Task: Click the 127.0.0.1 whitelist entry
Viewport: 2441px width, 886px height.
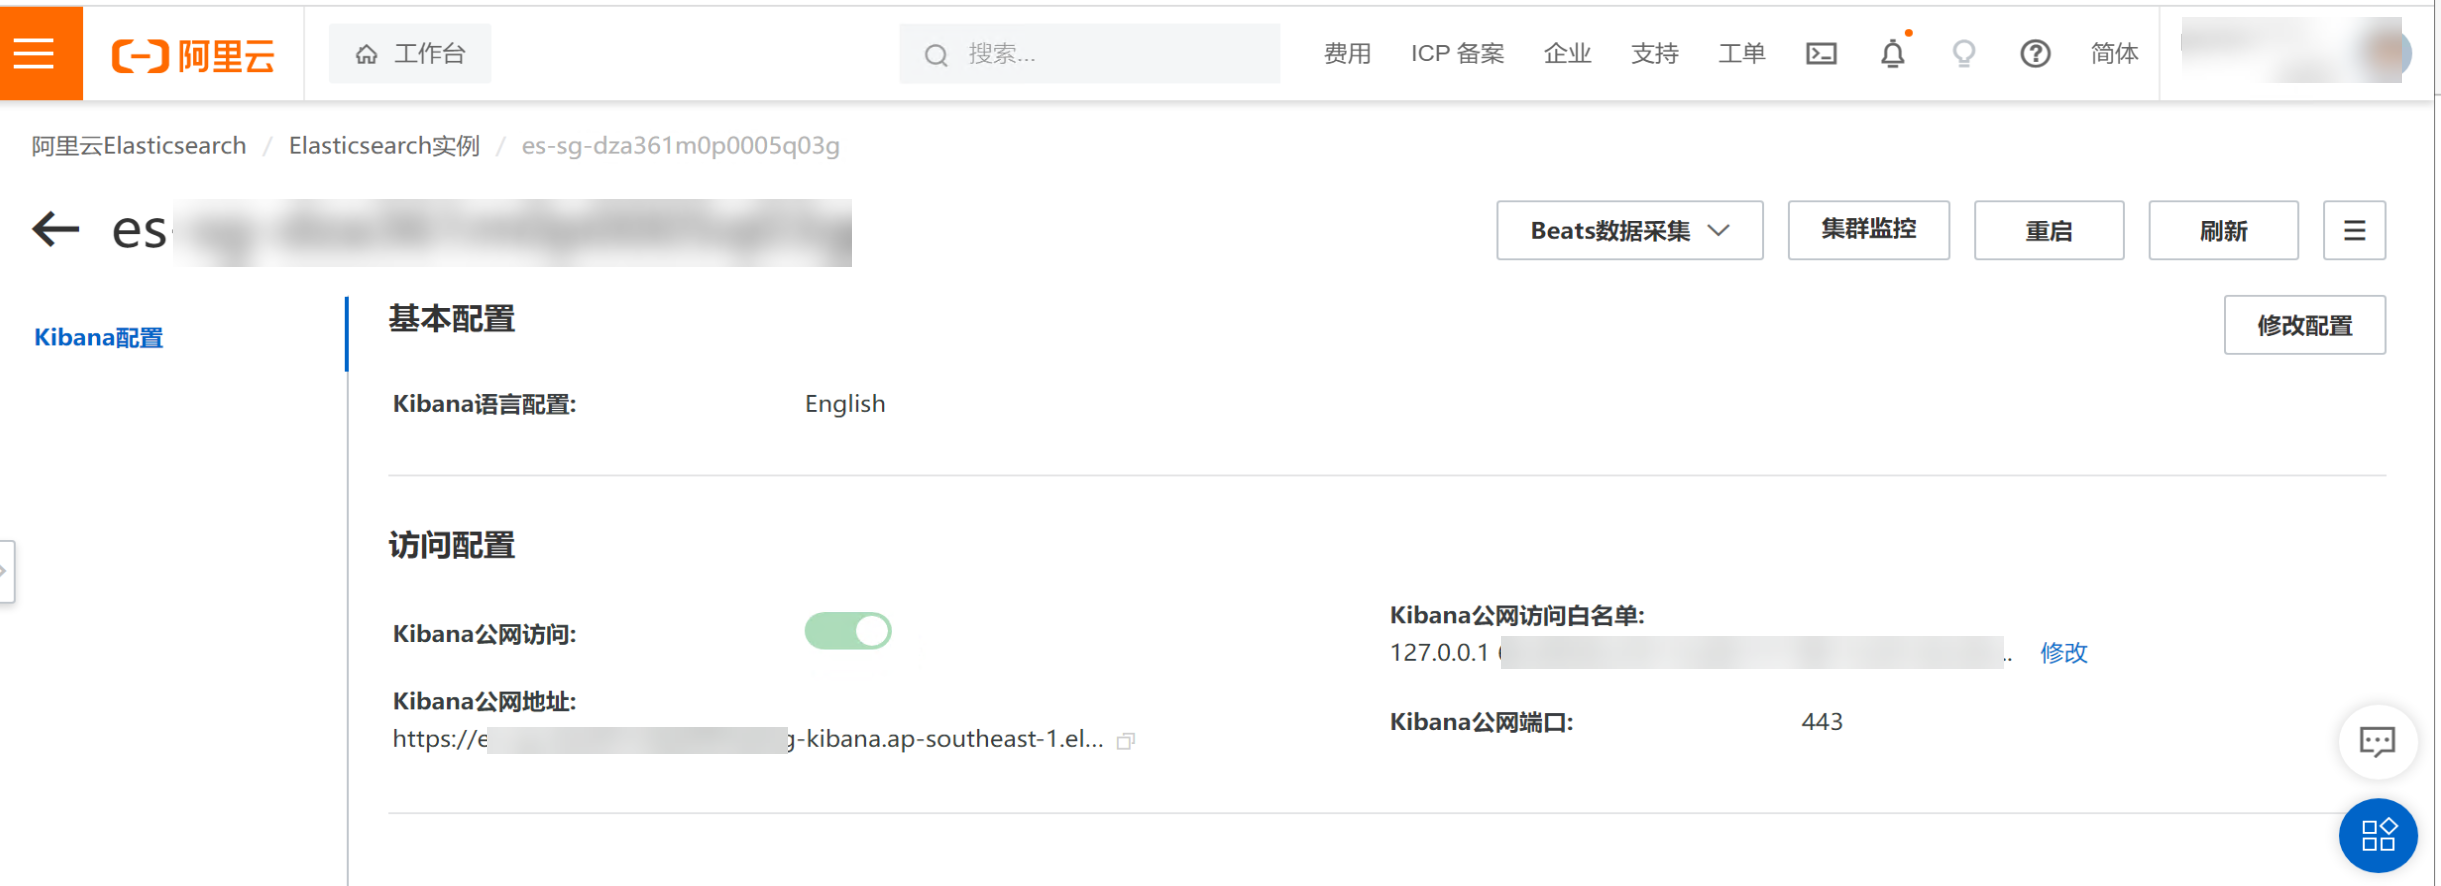Action: 1439,653
